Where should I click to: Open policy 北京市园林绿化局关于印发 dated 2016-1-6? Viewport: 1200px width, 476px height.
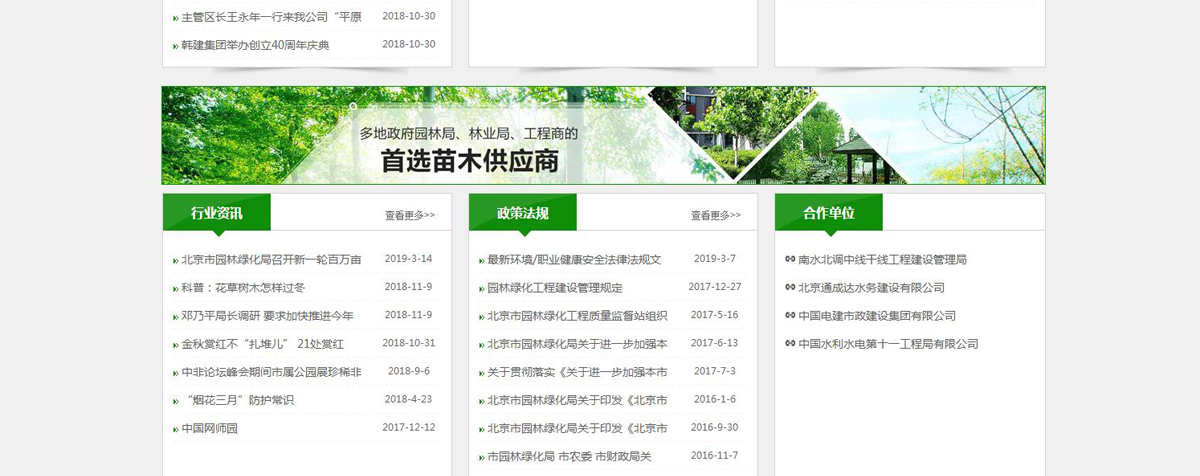click(x=577, y=400)
